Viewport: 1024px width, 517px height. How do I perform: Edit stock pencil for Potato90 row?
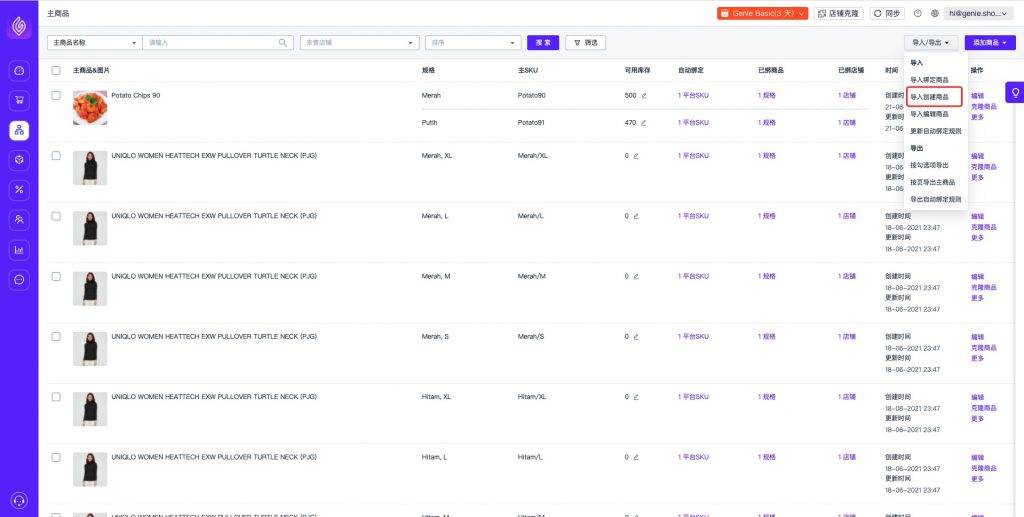coord(644,95)
